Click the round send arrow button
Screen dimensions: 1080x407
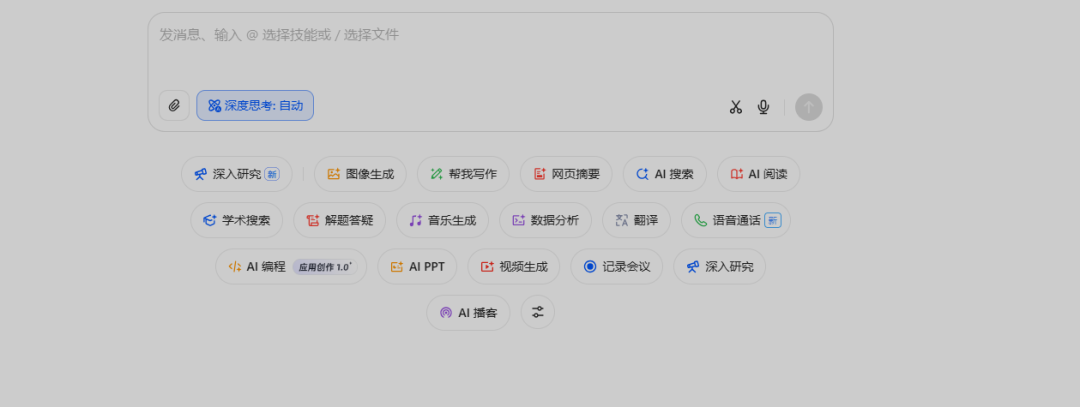809,107
